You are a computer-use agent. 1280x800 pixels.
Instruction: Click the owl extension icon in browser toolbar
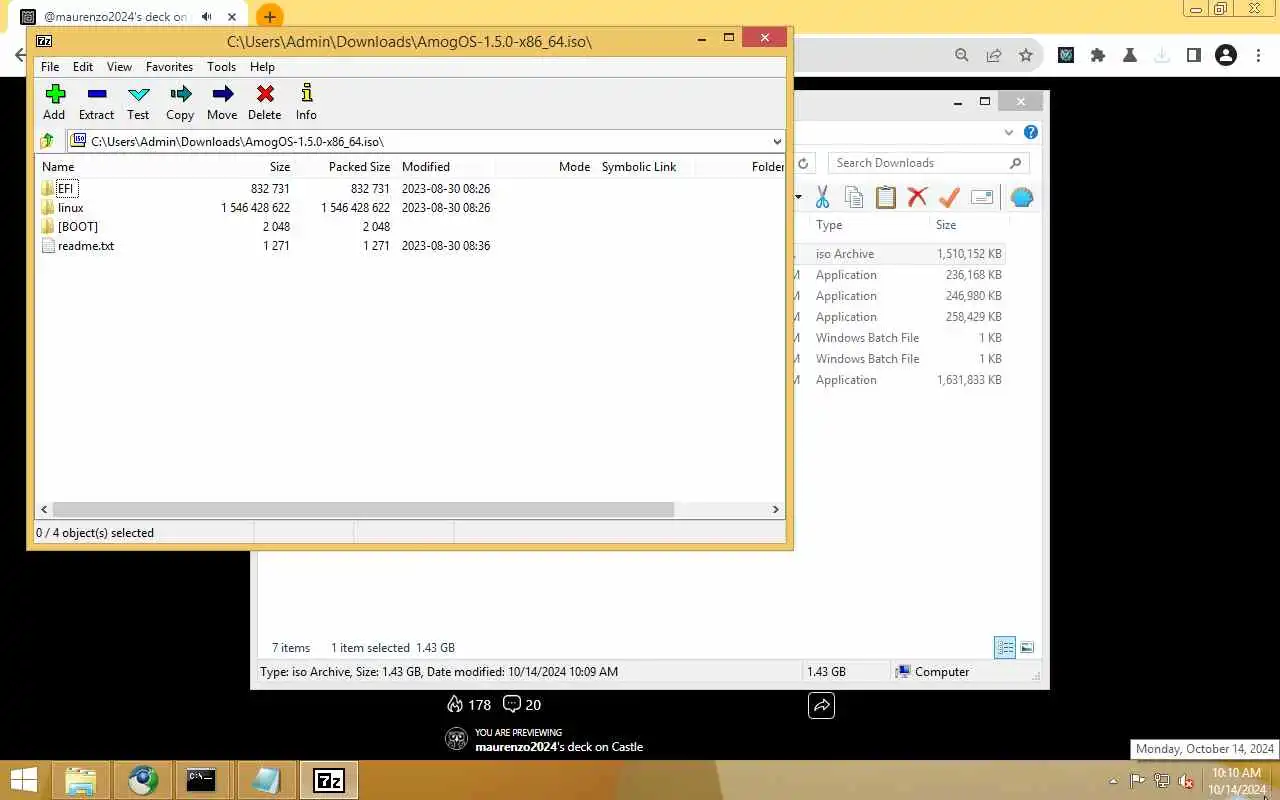(1066, 56)
